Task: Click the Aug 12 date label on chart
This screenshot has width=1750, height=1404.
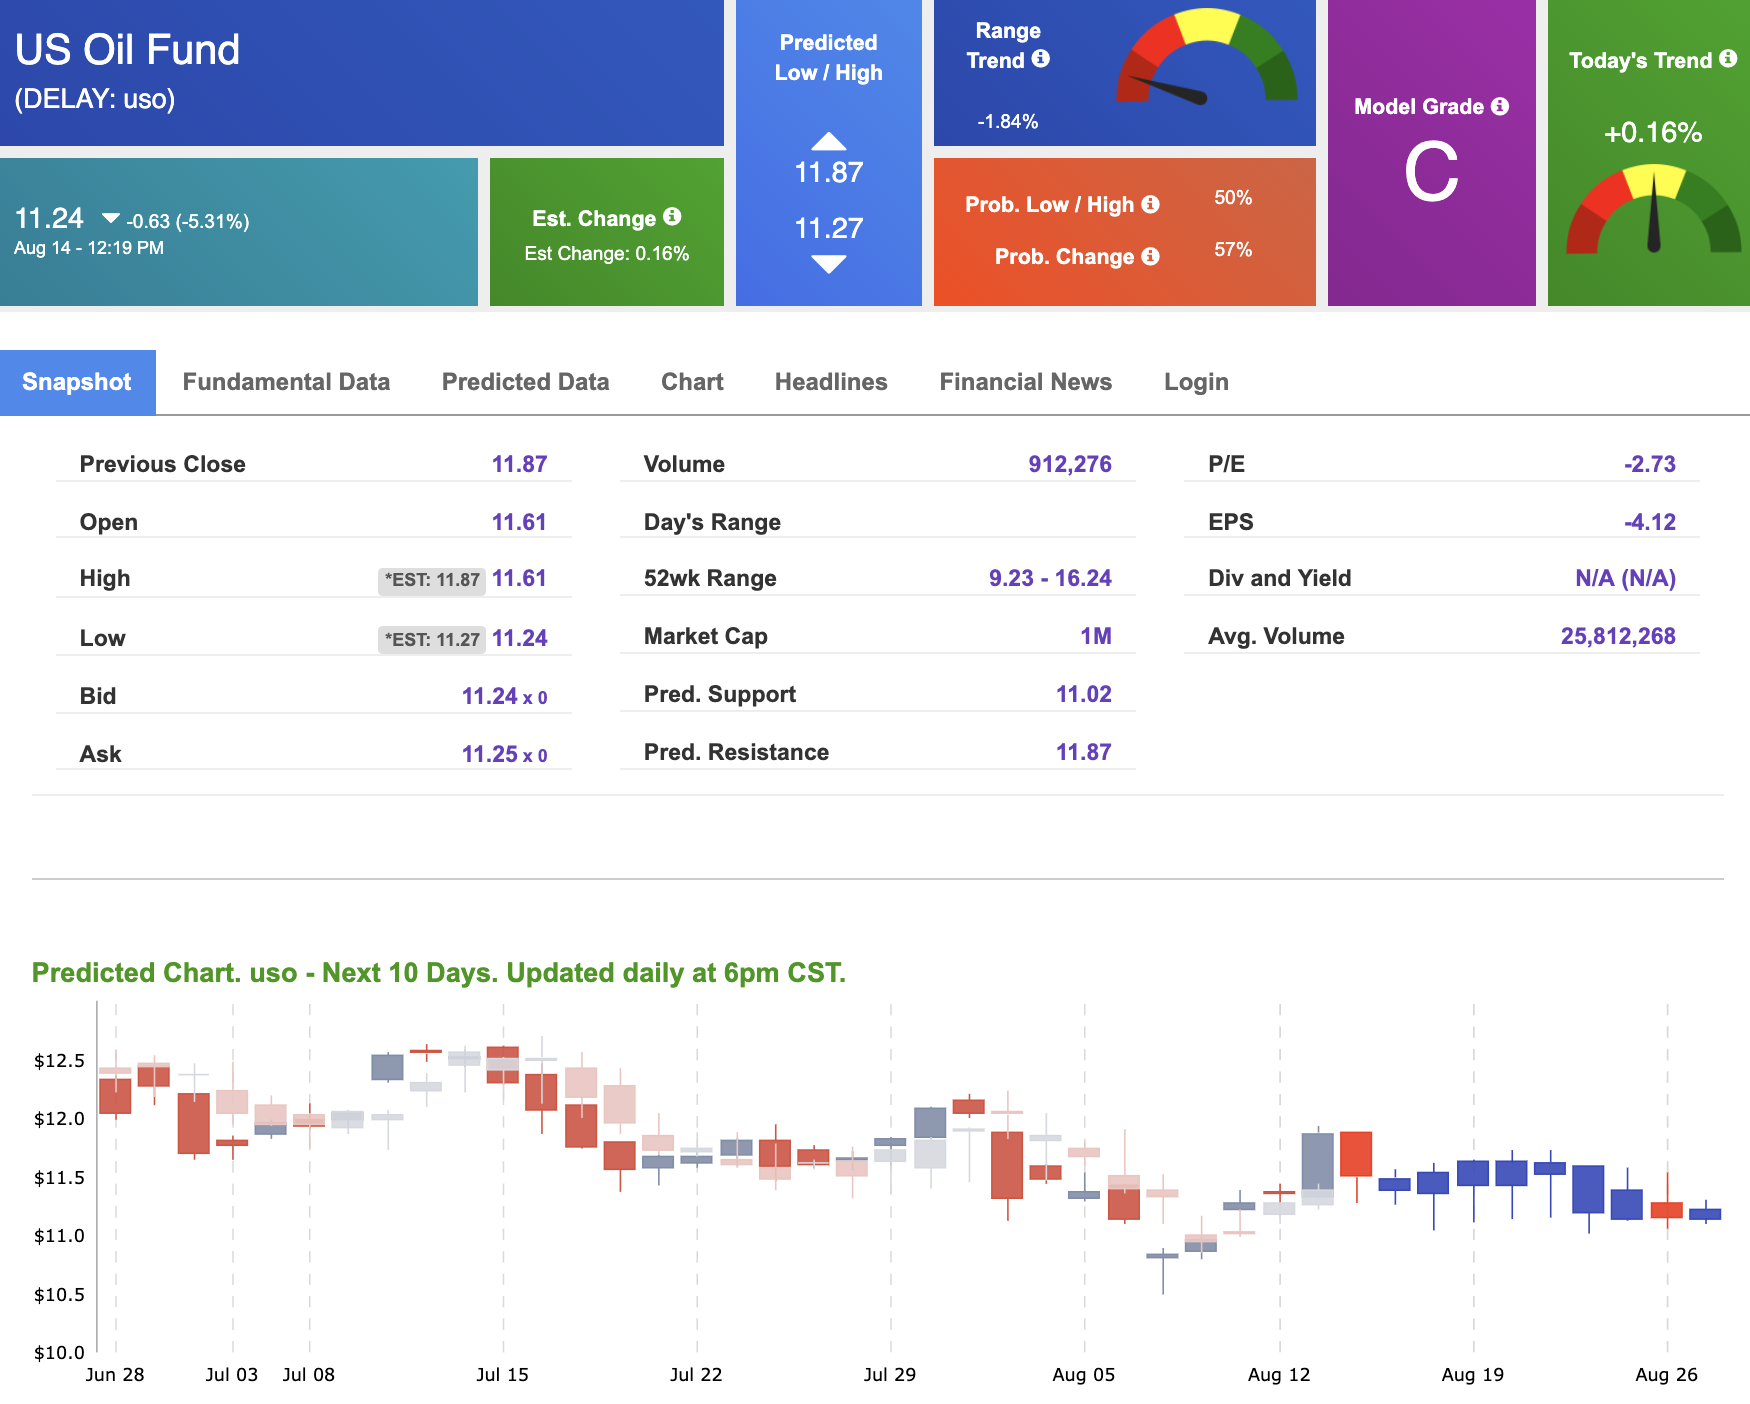Action: 1279,1375
